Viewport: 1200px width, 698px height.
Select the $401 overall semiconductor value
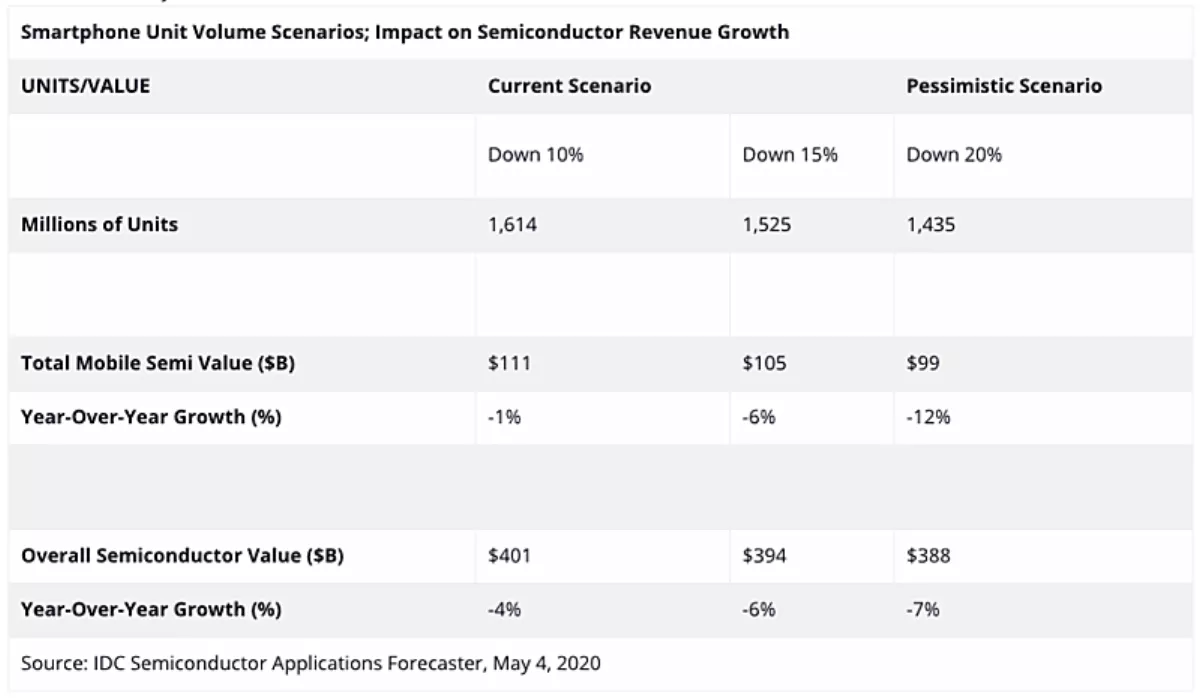click(x=509, y=556)
